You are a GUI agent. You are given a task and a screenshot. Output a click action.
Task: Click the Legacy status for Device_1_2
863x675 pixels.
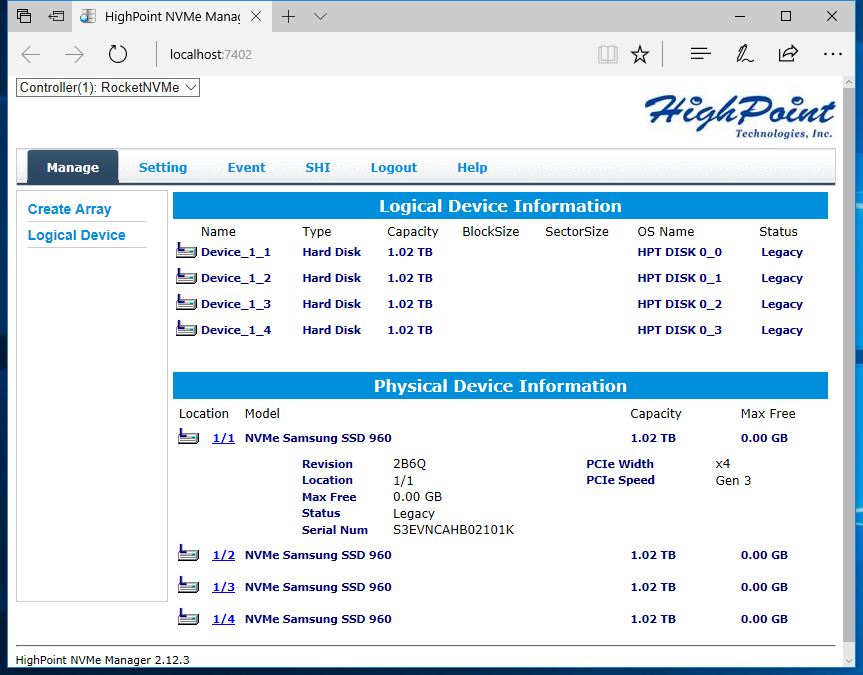782,278
